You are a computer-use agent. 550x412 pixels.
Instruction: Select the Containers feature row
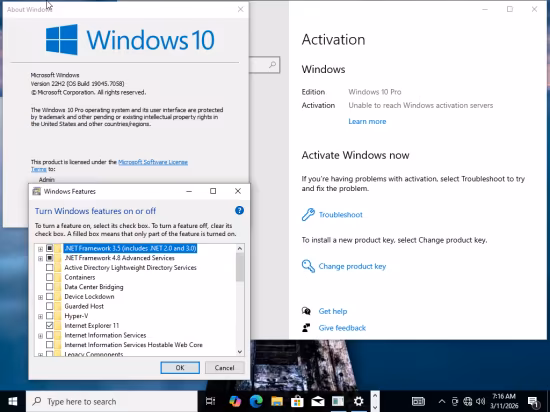pos(80,277)
